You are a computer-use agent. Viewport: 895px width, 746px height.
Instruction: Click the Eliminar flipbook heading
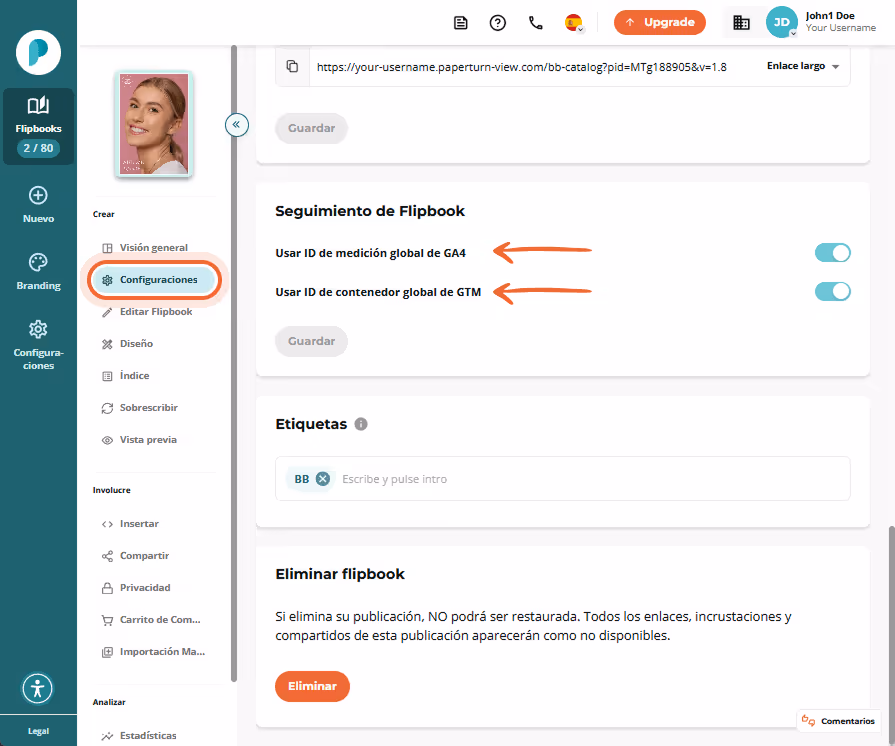[x=340, y=574]
